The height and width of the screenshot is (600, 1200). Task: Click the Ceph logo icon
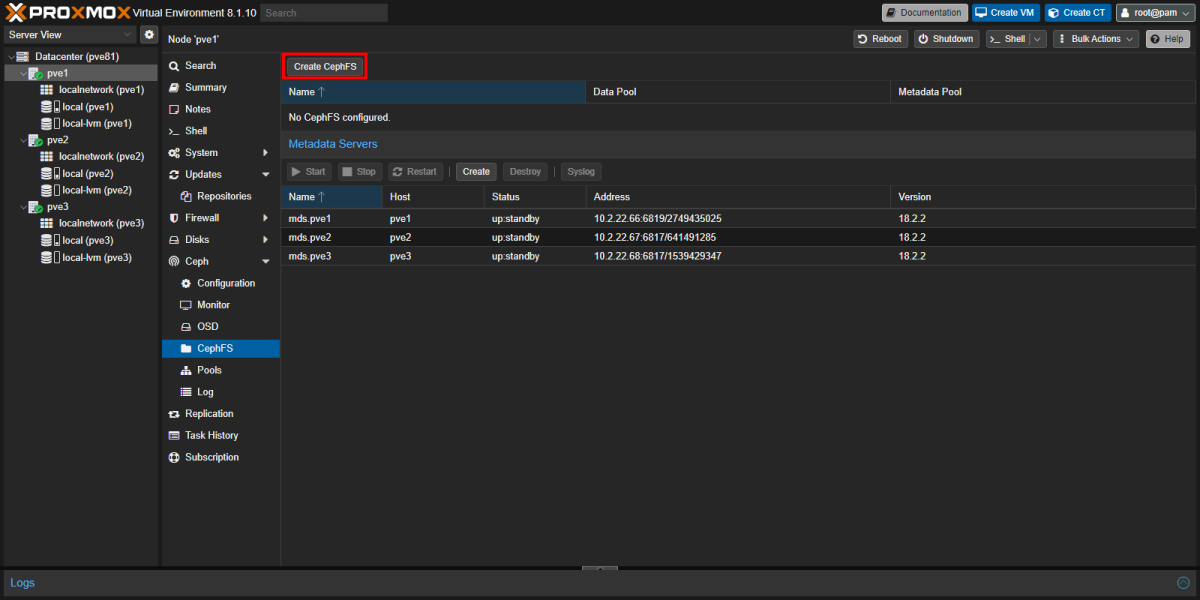174,262
